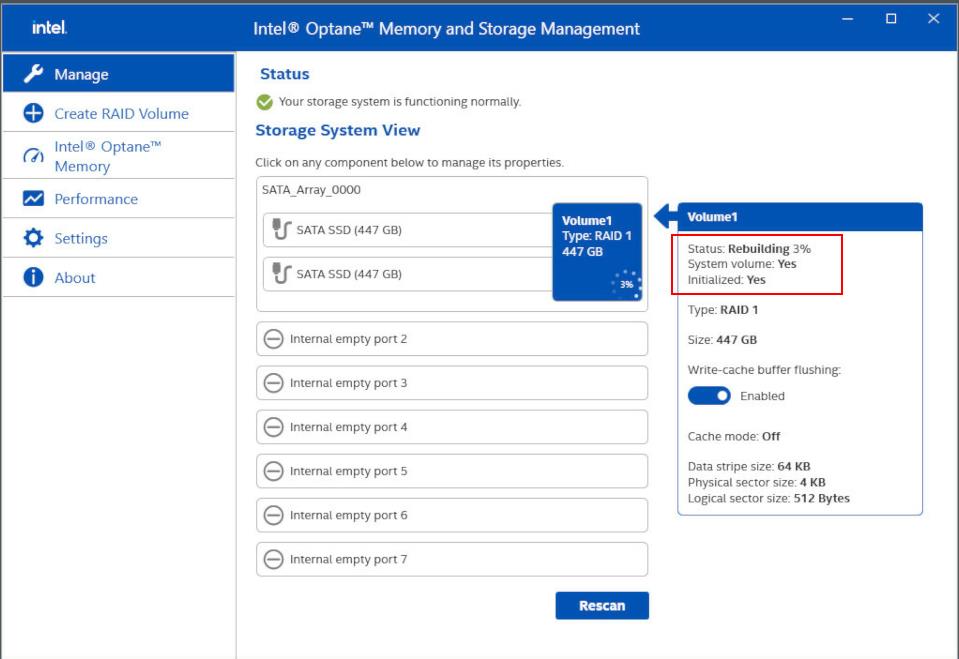Click the About info icon
Viewport: 959px width, 659px height.
(x=33, y=278)
